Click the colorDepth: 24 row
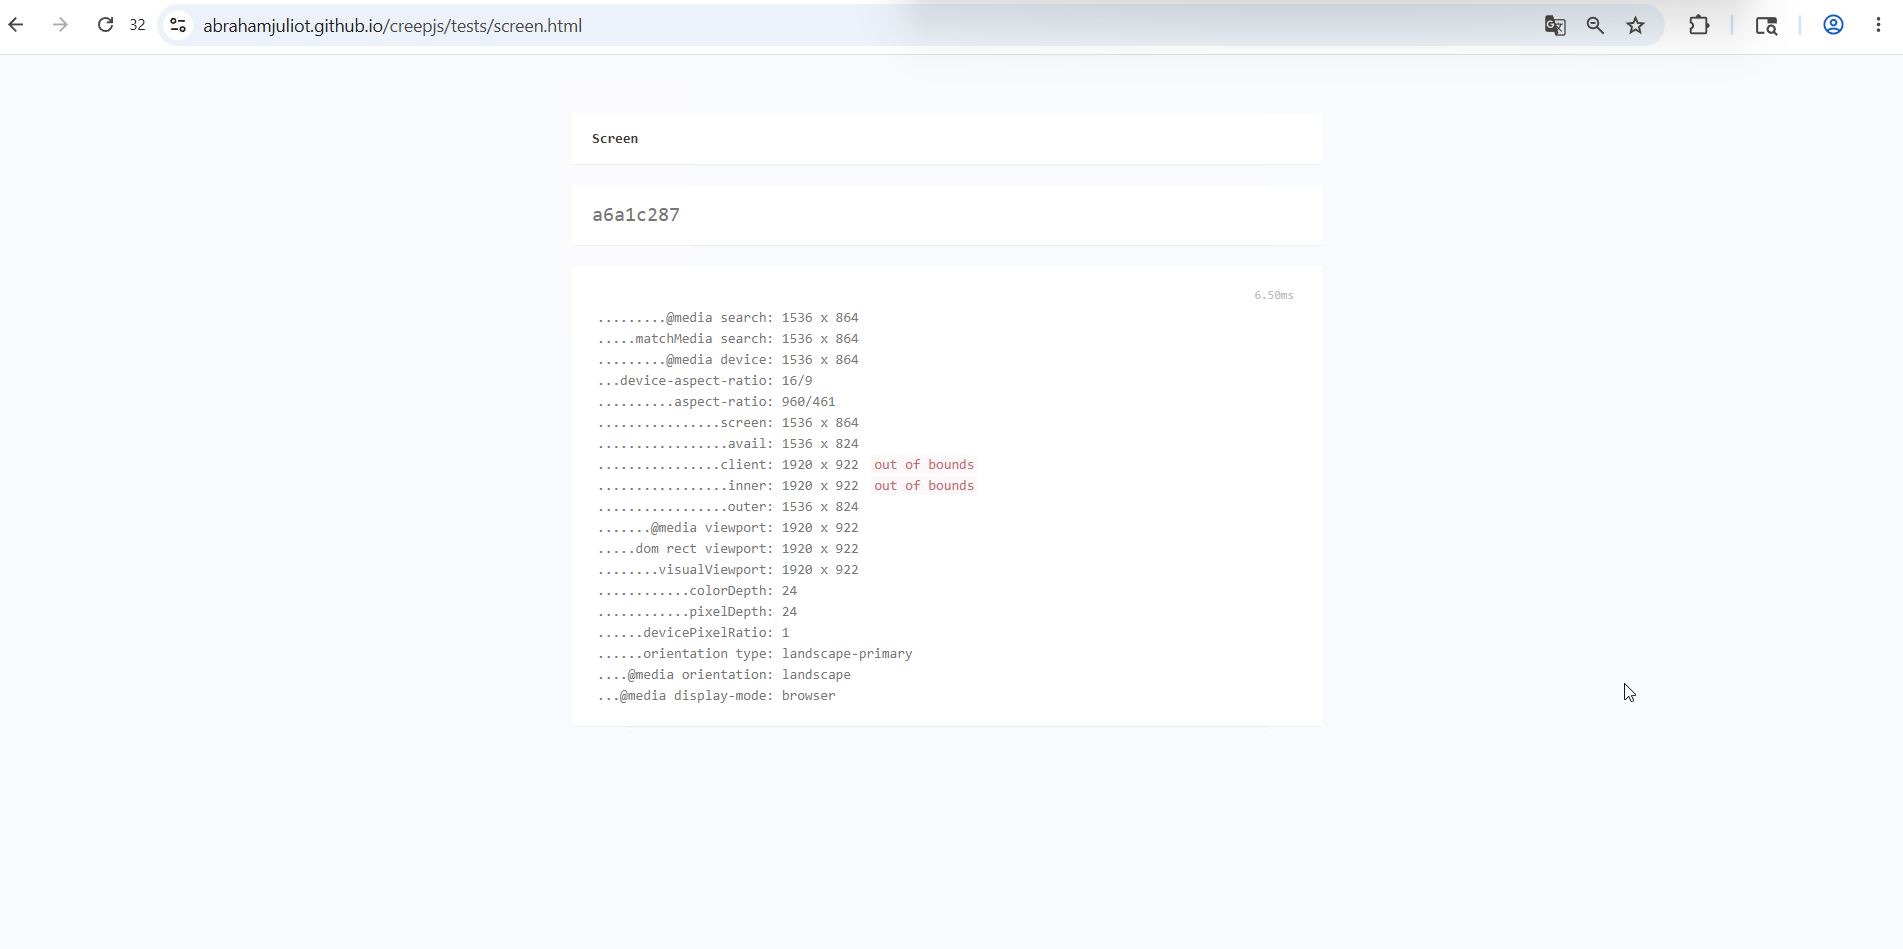Image resolution: width=1903 pixels, height=949 pixels. (697, 591)
